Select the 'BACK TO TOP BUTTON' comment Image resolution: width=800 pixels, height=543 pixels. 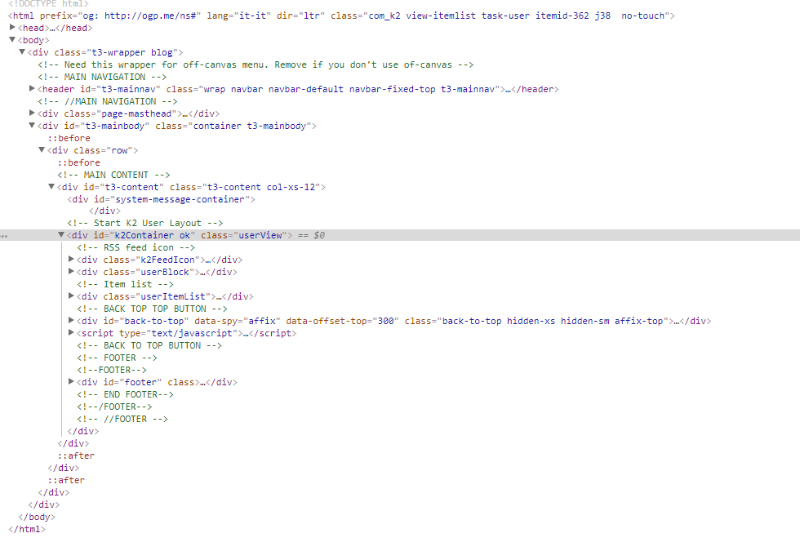[149, 345]
